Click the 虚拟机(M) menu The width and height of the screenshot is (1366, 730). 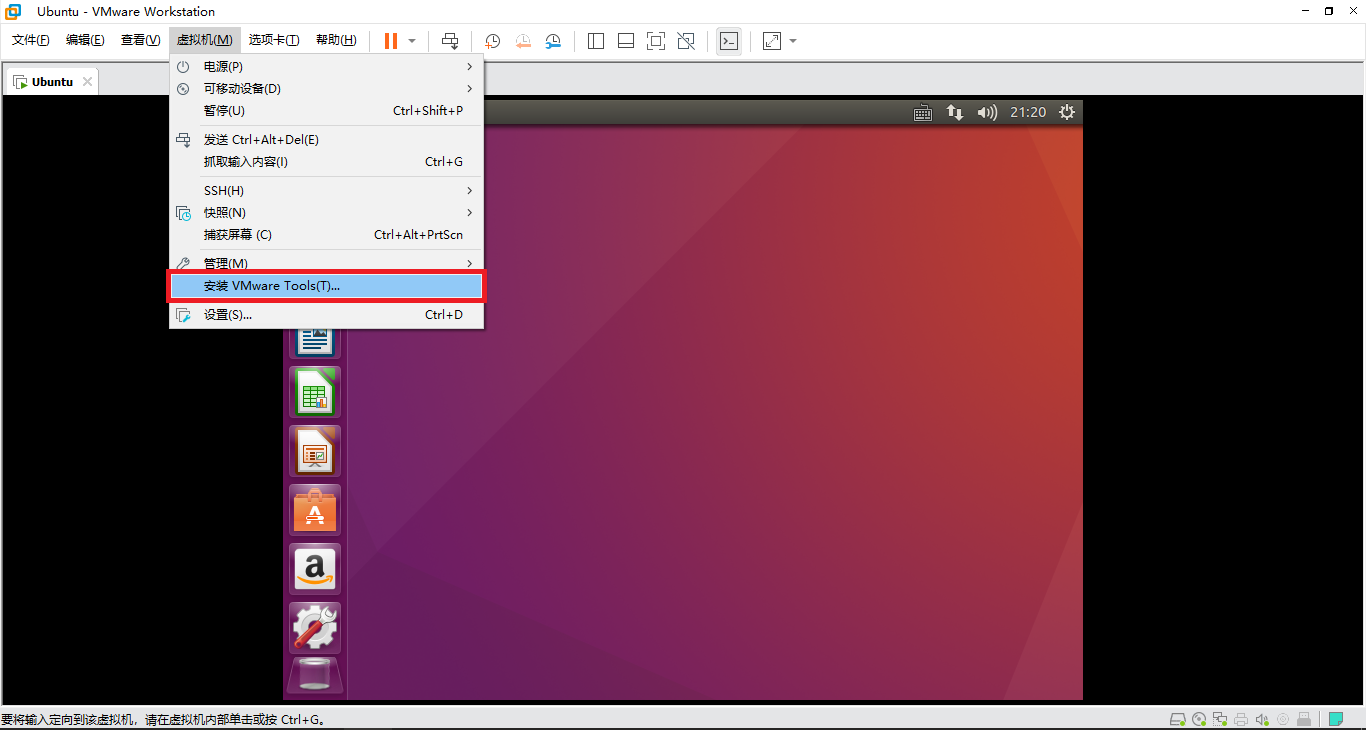click(x=205, y=40)
